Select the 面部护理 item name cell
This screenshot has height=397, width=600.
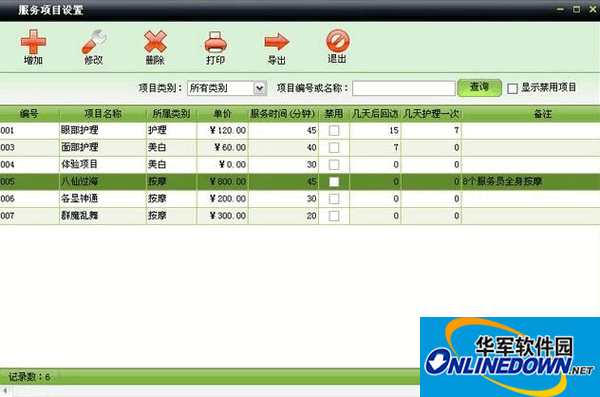click(103, 147)
